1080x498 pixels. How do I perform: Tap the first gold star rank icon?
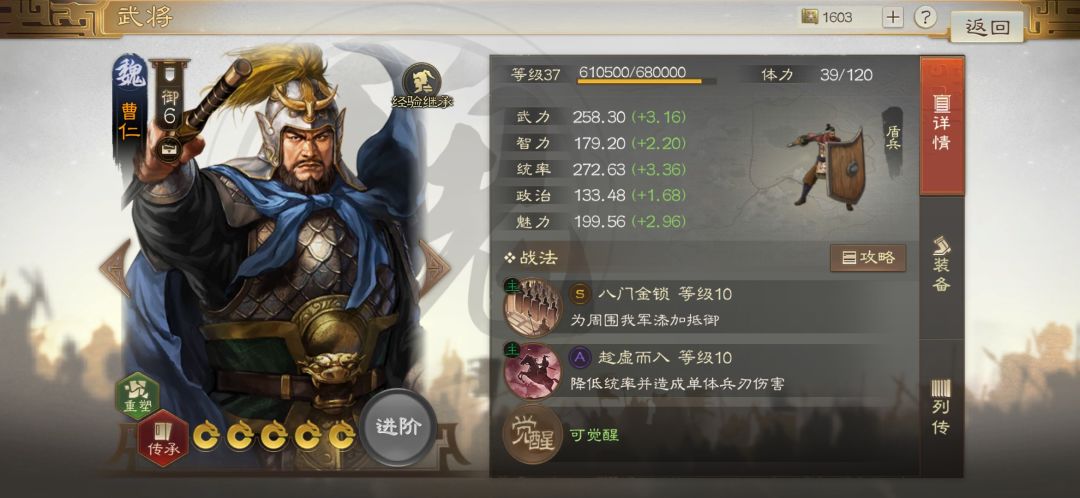[206, 435]
